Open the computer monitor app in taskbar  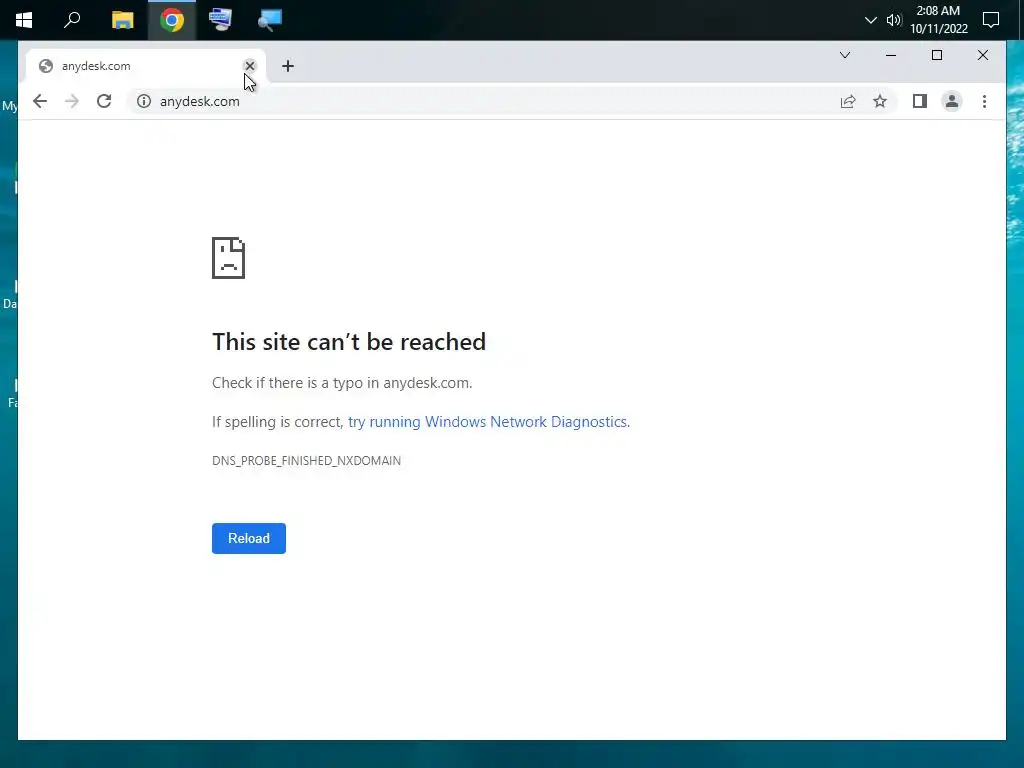tap(221, 20)
